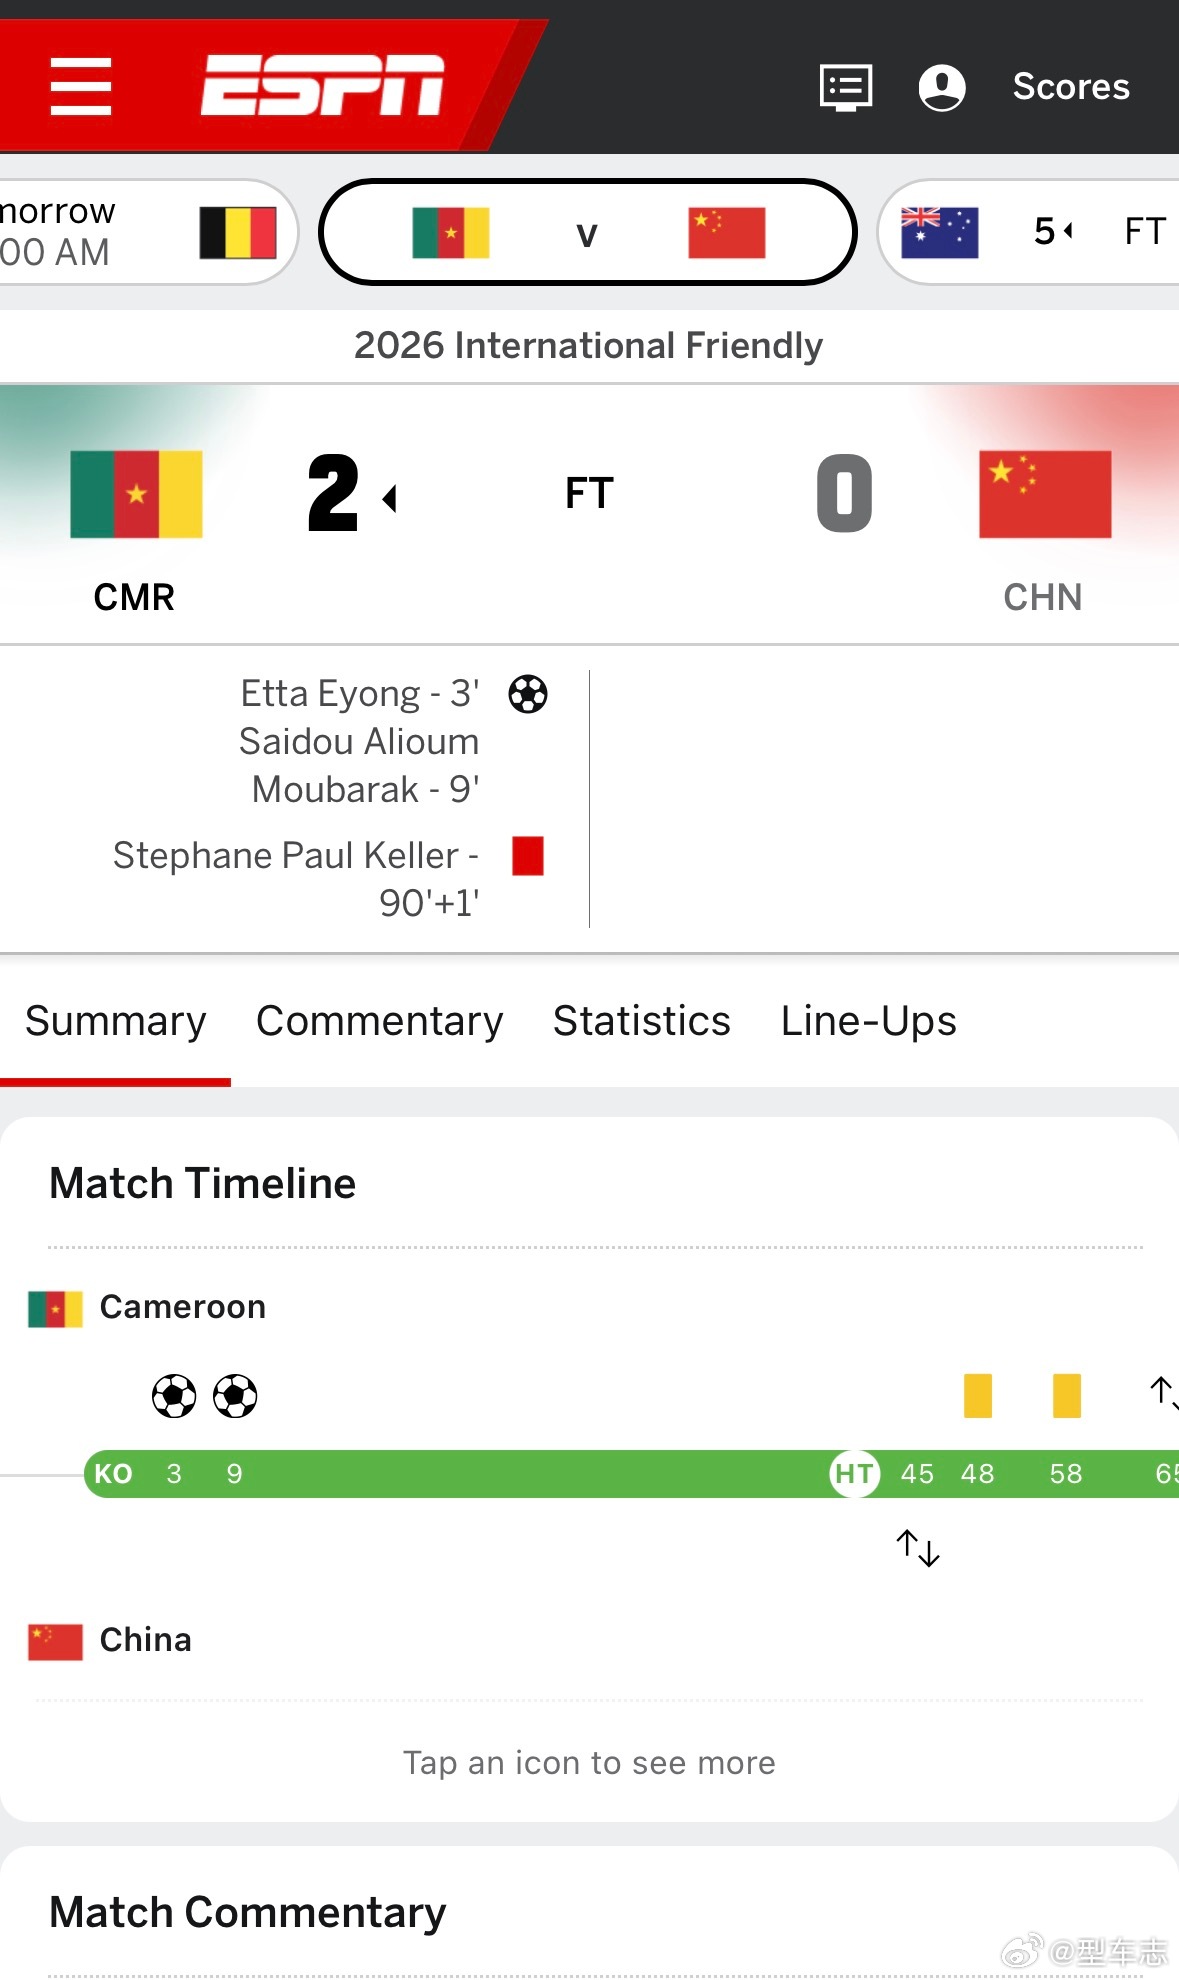
Task: Click the ESPN logo
Action: click(322, 86)
